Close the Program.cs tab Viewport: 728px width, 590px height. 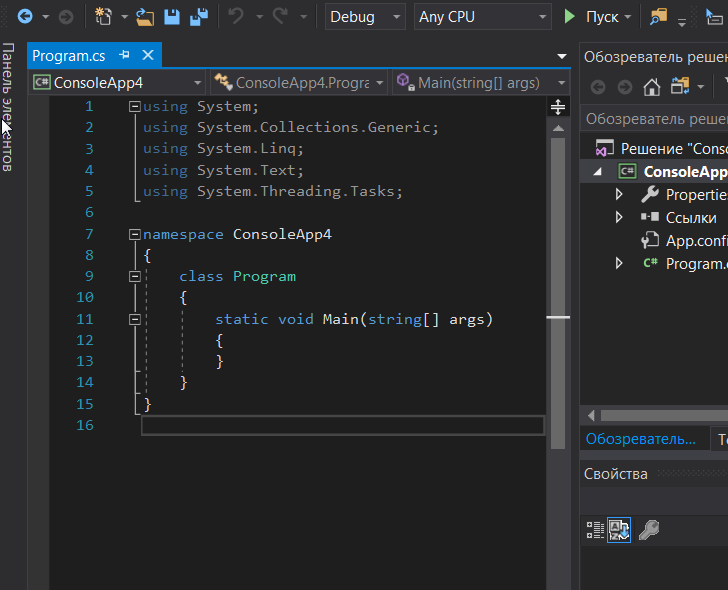[x=147, y=55]
